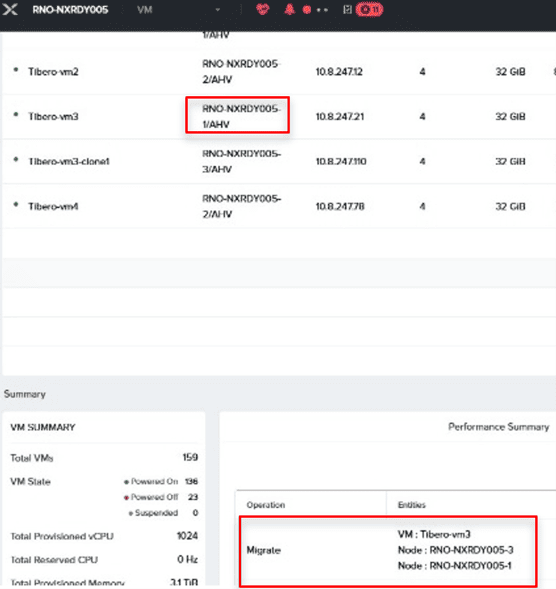Click host RNO-NXRDY005-3/AHV of Tibero-vm3-clone1
The image size is (556, 589).
pyautogui.click(x=241, y=162)
